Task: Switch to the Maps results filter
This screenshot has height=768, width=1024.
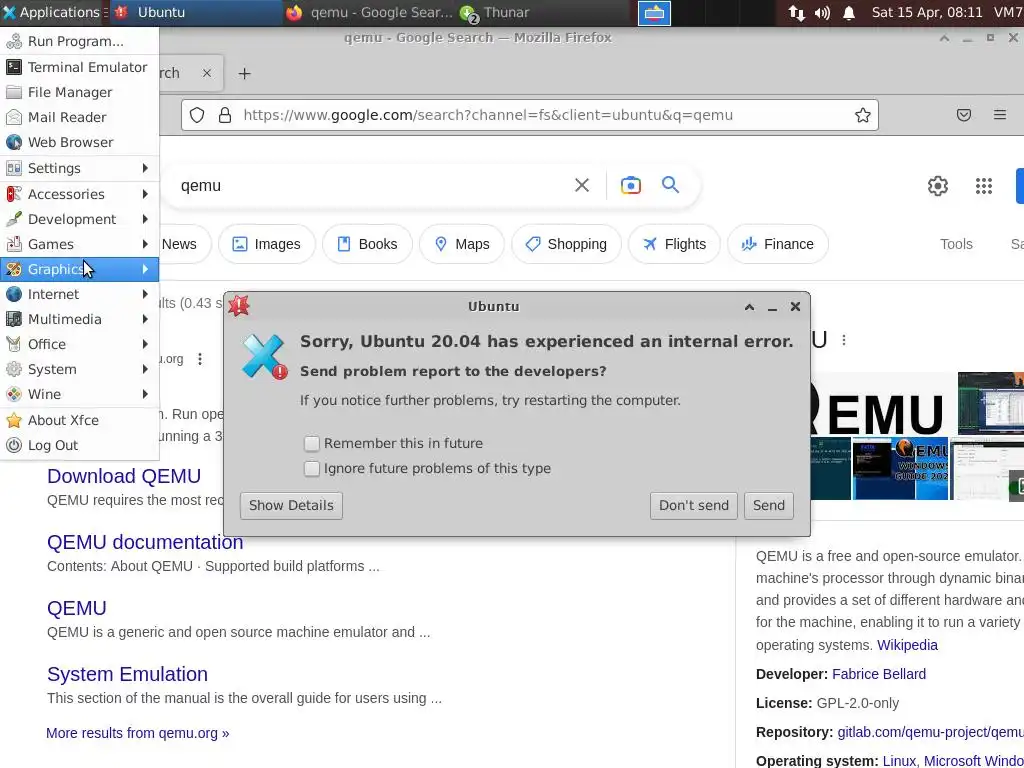Action: (x=462, y=244)
